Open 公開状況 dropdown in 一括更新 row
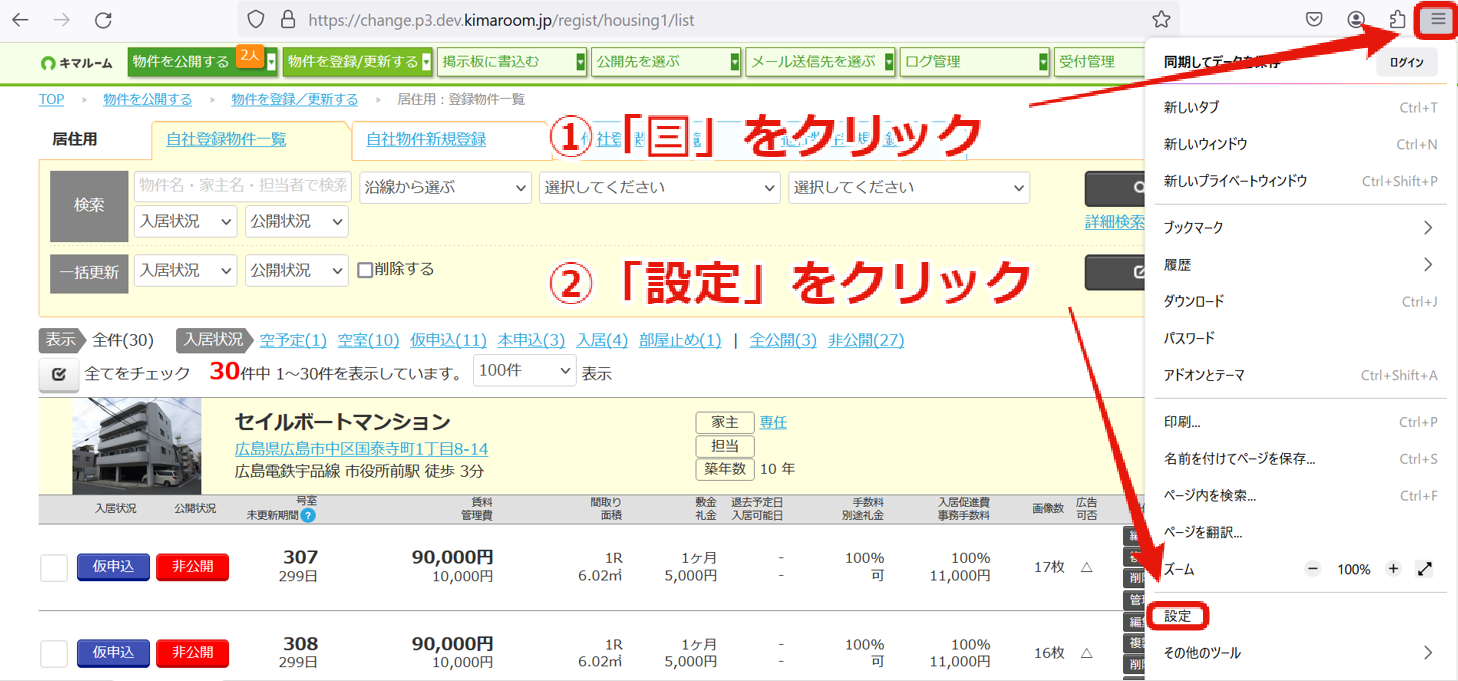Screen dimensions: 1458x681 coord(296,270)
